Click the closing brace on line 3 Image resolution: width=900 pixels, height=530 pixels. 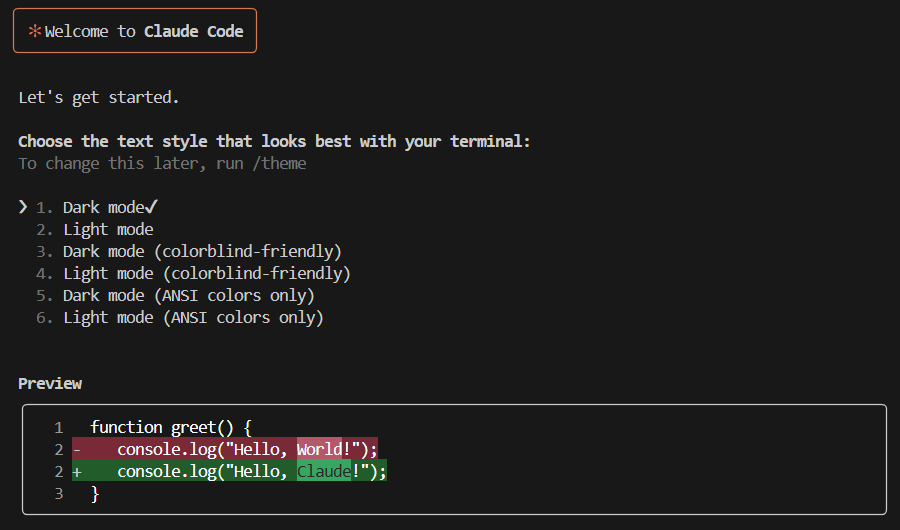tap(95, 494)
